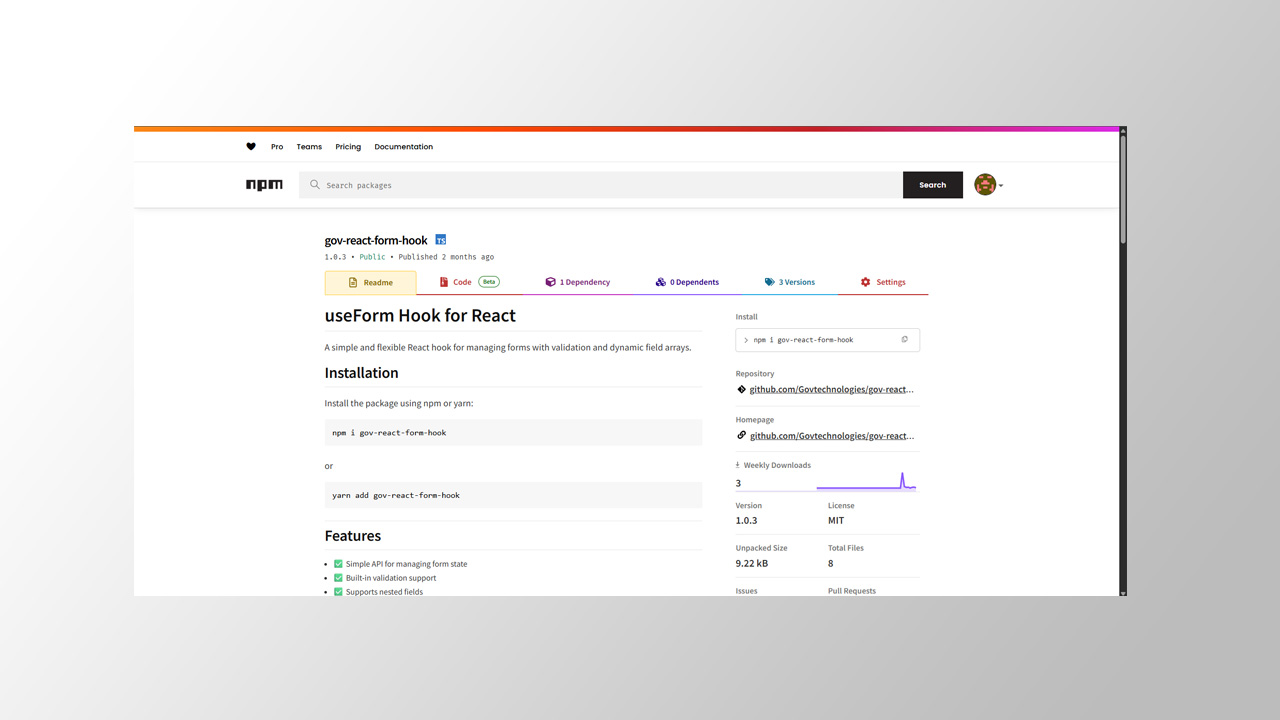Open the Code tab label
The height and width of the screenshot is (720, 1280).
tap(462, 283)
